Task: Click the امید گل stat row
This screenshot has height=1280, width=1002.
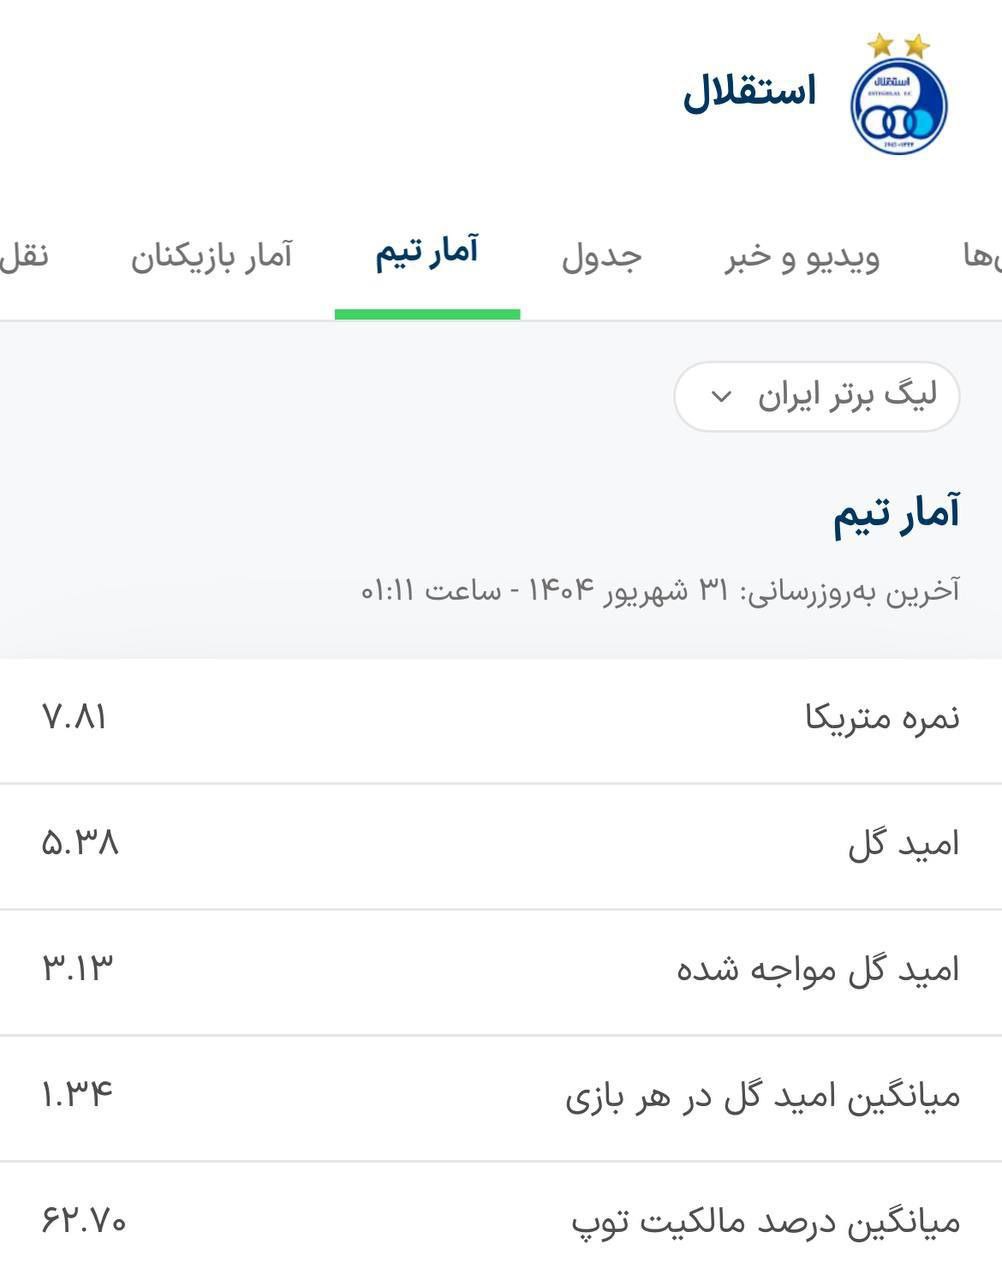Action: (501, 846)
